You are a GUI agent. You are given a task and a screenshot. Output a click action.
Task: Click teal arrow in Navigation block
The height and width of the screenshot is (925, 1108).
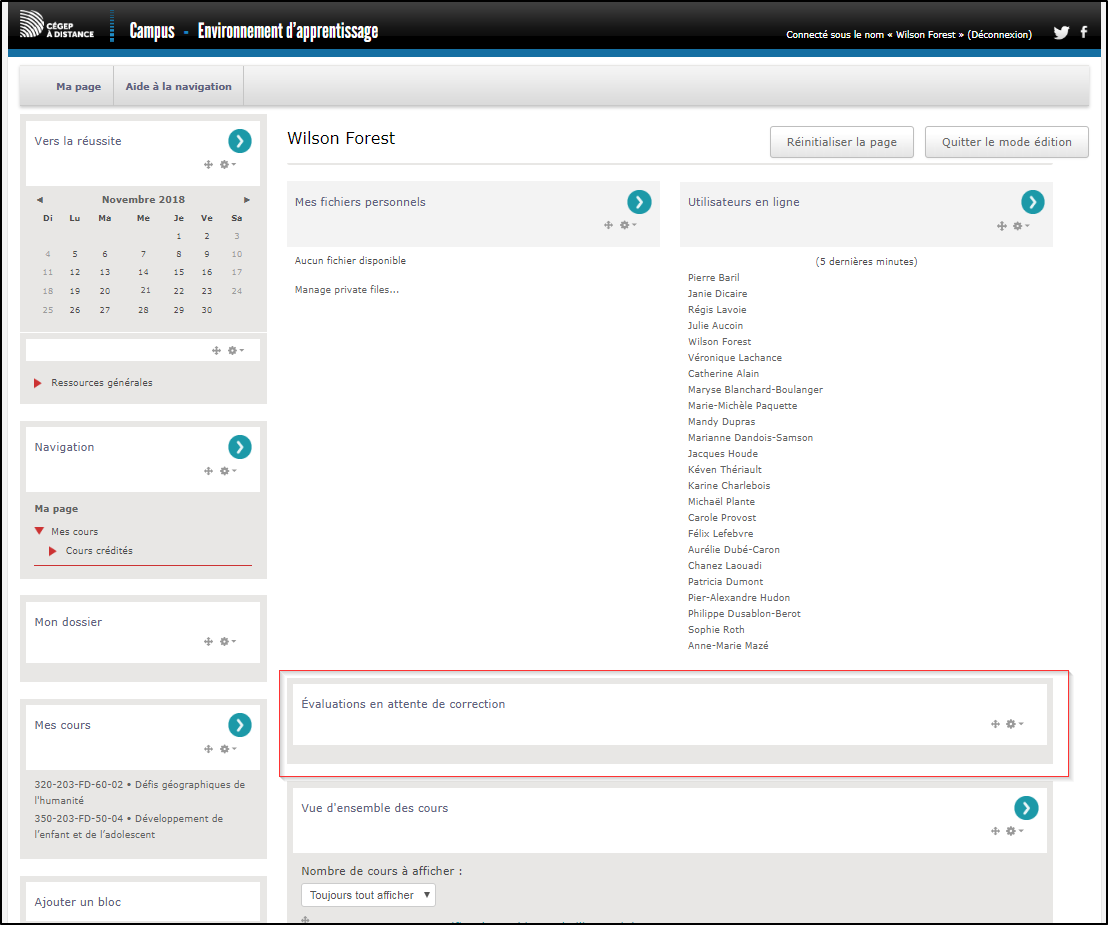(x=239, y=447)
